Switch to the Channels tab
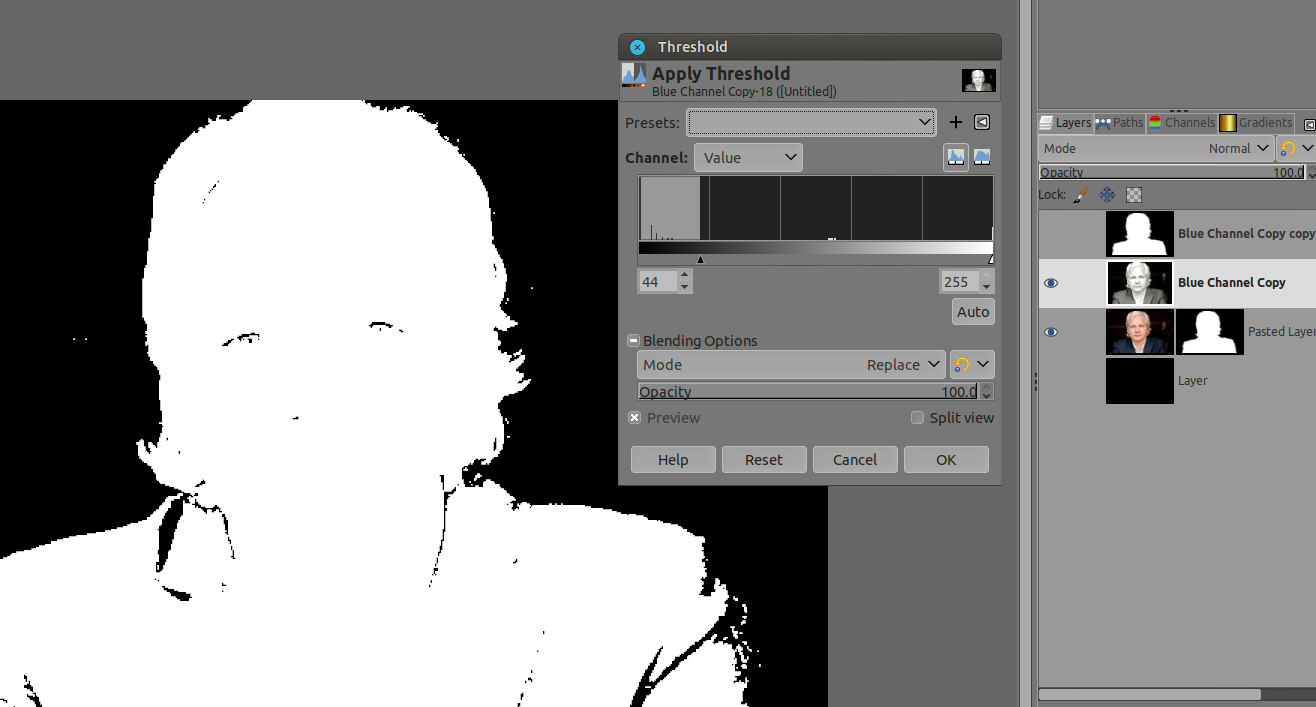Screen dimensions: 1316x707 (1182, 123)
